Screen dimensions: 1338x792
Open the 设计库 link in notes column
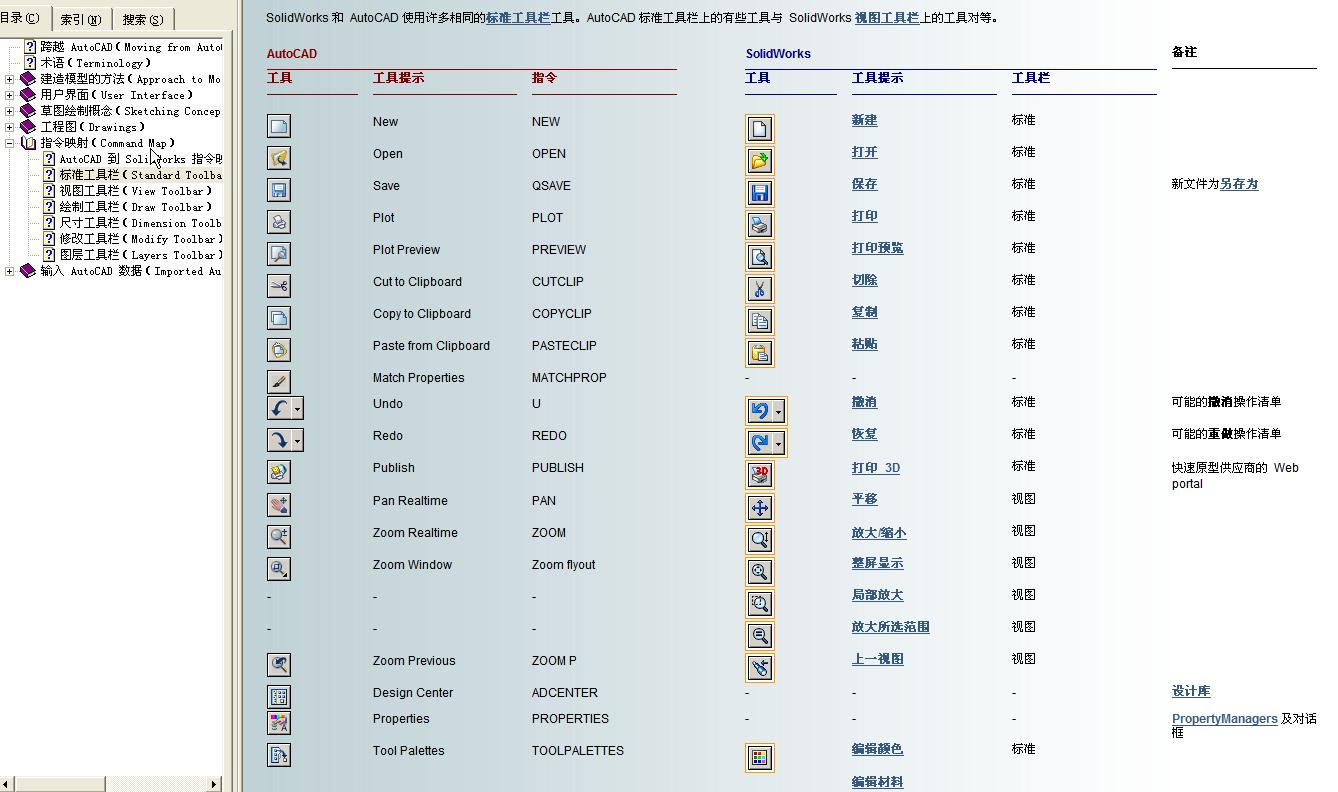pyautogui.click(x=1191, y=691)
